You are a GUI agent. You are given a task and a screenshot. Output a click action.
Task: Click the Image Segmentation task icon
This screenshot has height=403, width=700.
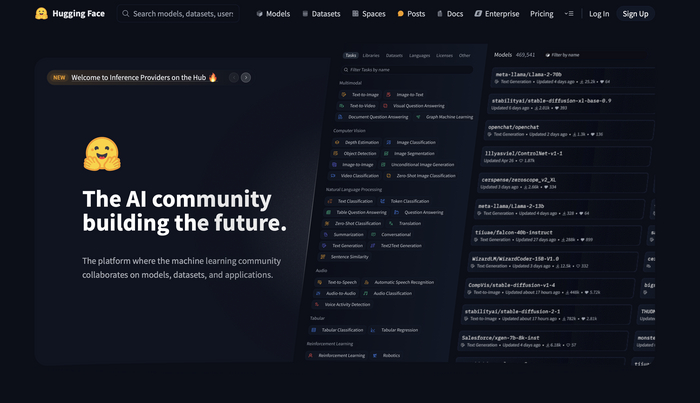point(386,154)
